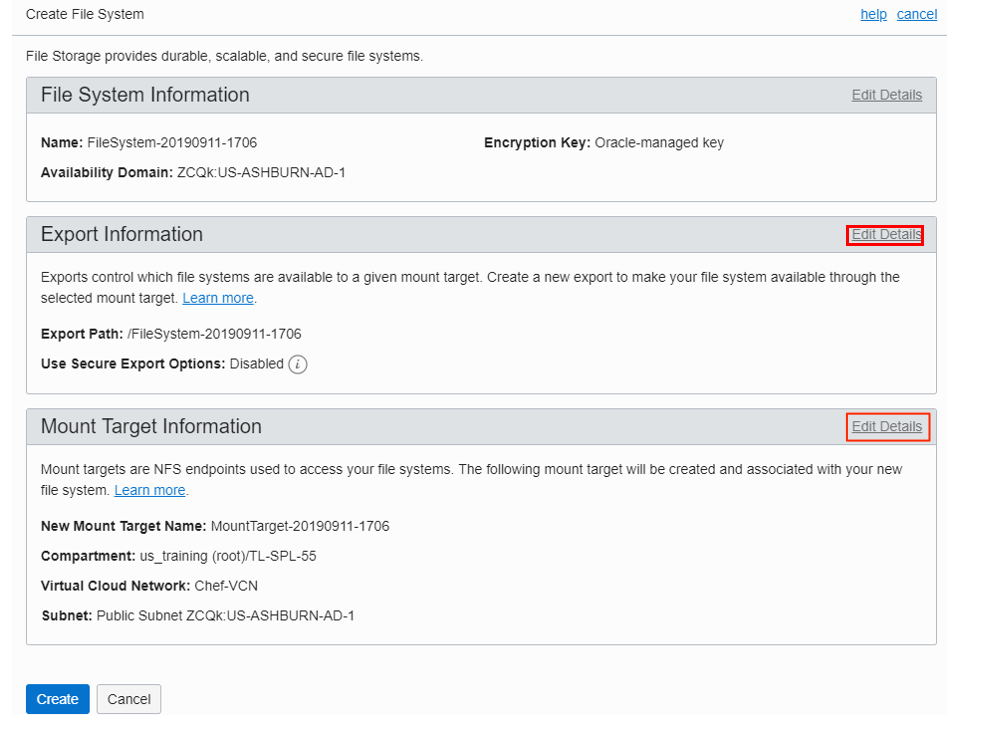Click the Create File System dialog title
The image size is (988, 756).
[x=85, y=14]
